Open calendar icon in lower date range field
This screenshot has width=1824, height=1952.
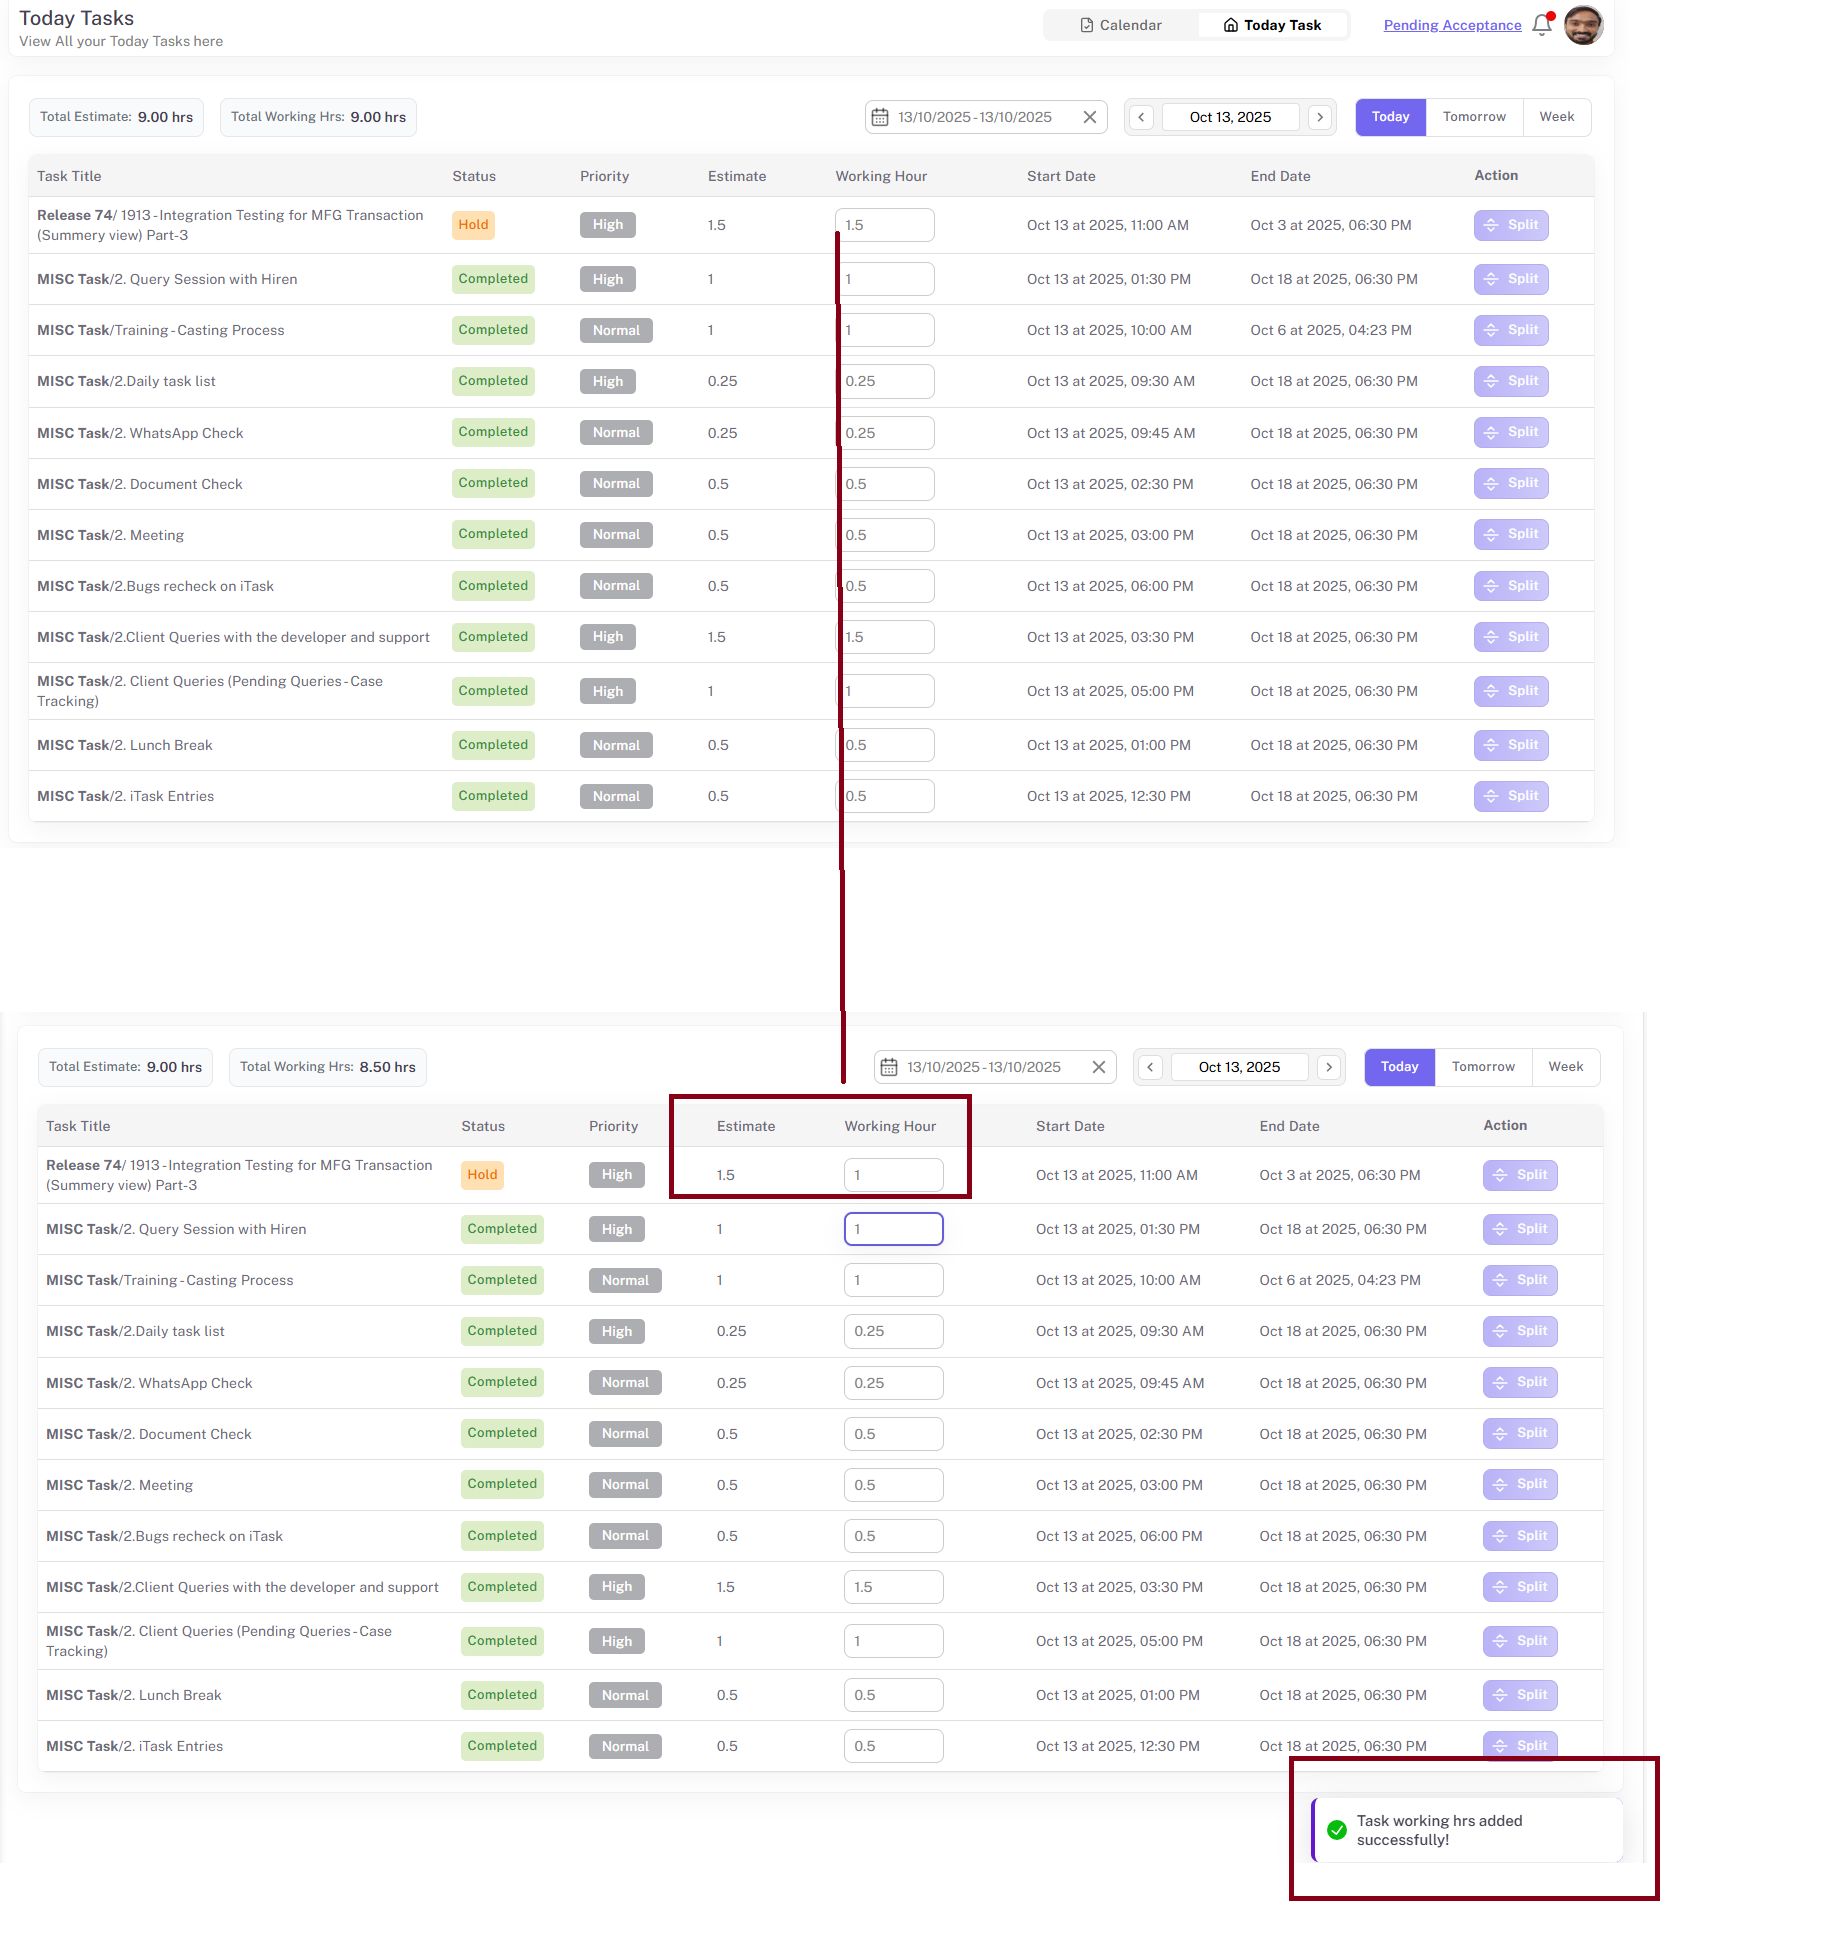(x=889, y=1067)
